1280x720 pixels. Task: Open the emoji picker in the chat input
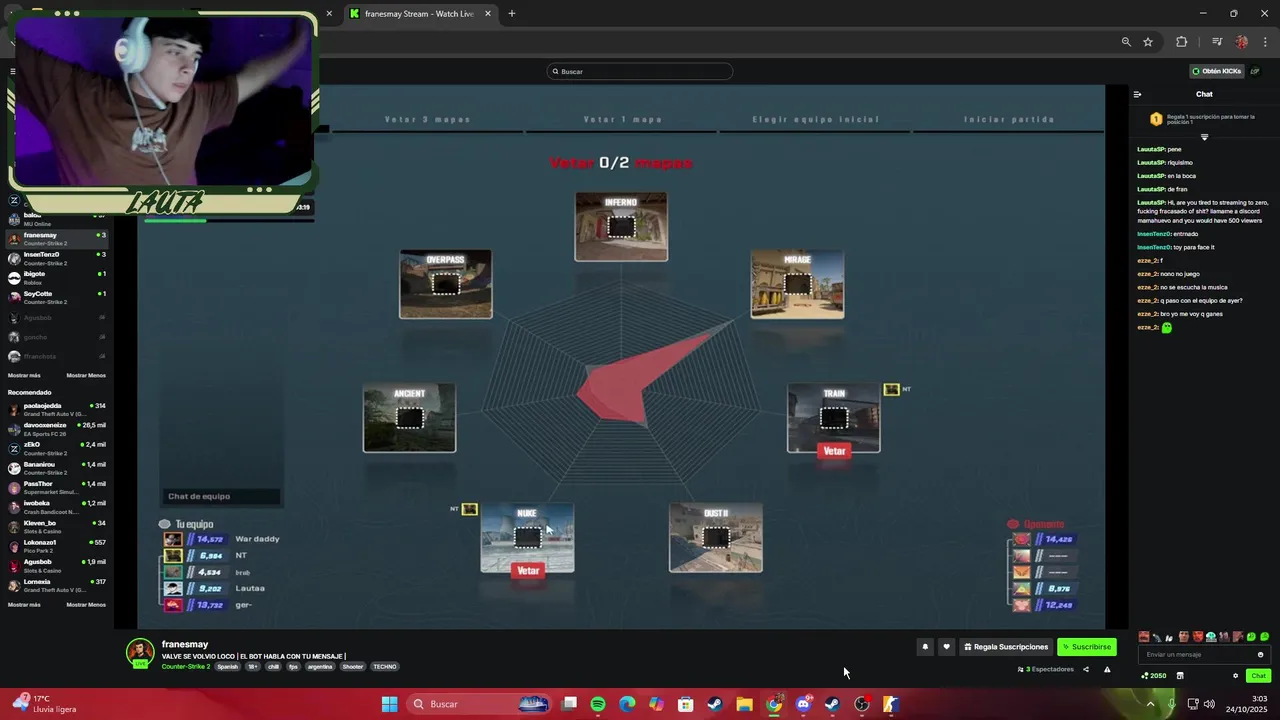point(1260,654)
